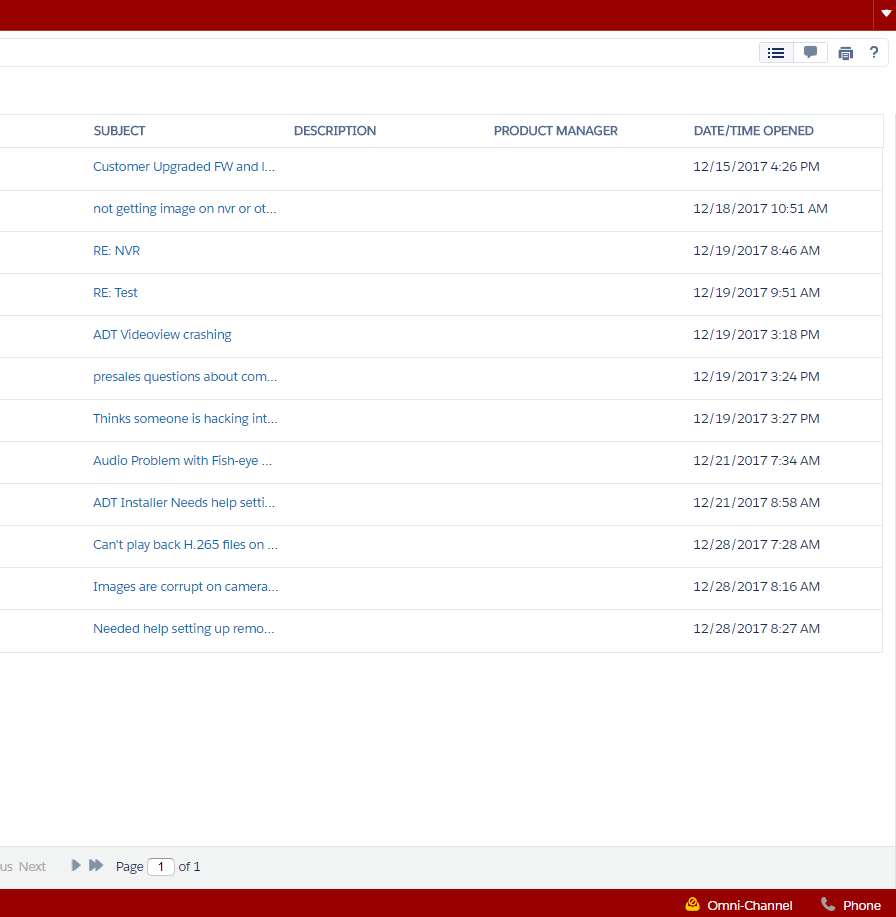
Task: Open Phone softphone widget
Action: (x=852, y=905)
